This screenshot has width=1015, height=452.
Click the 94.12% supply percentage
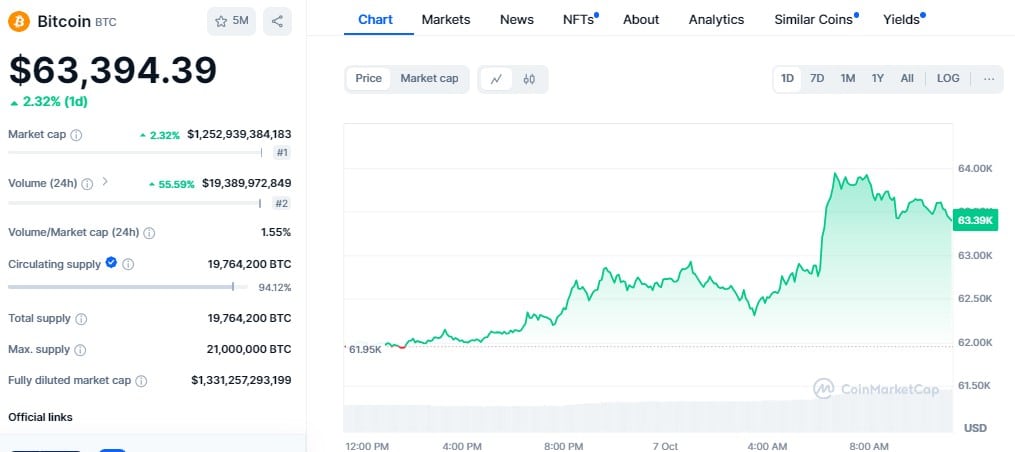coord(274,288)
